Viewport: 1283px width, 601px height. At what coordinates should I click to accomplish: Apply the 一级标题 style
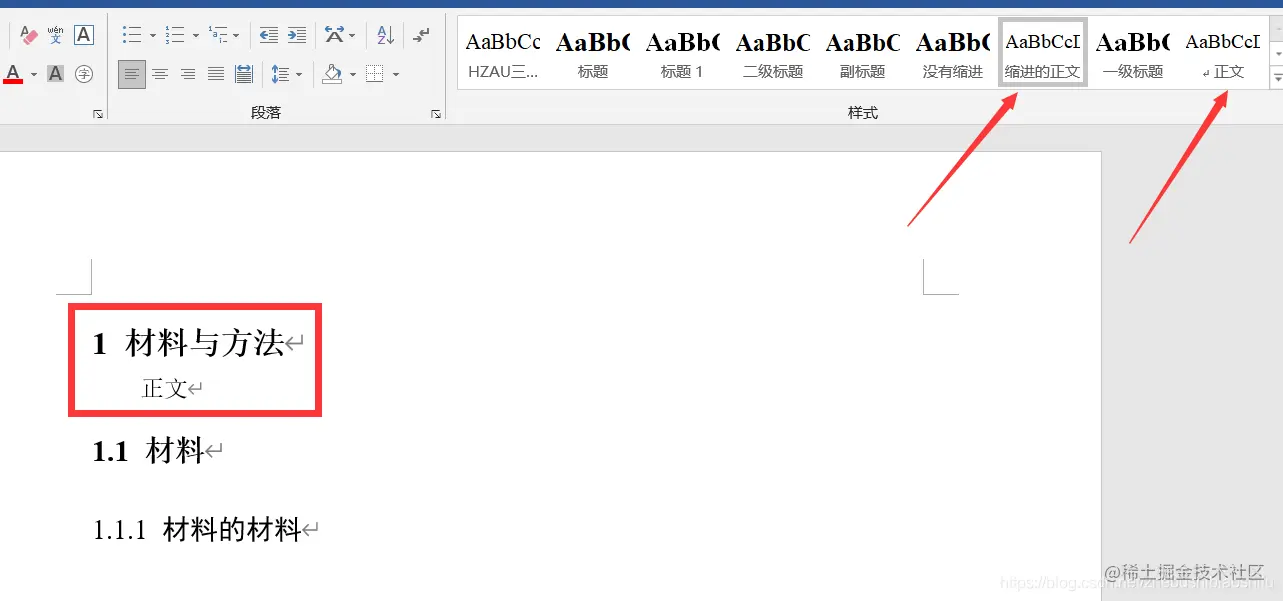click(1133, 54)
